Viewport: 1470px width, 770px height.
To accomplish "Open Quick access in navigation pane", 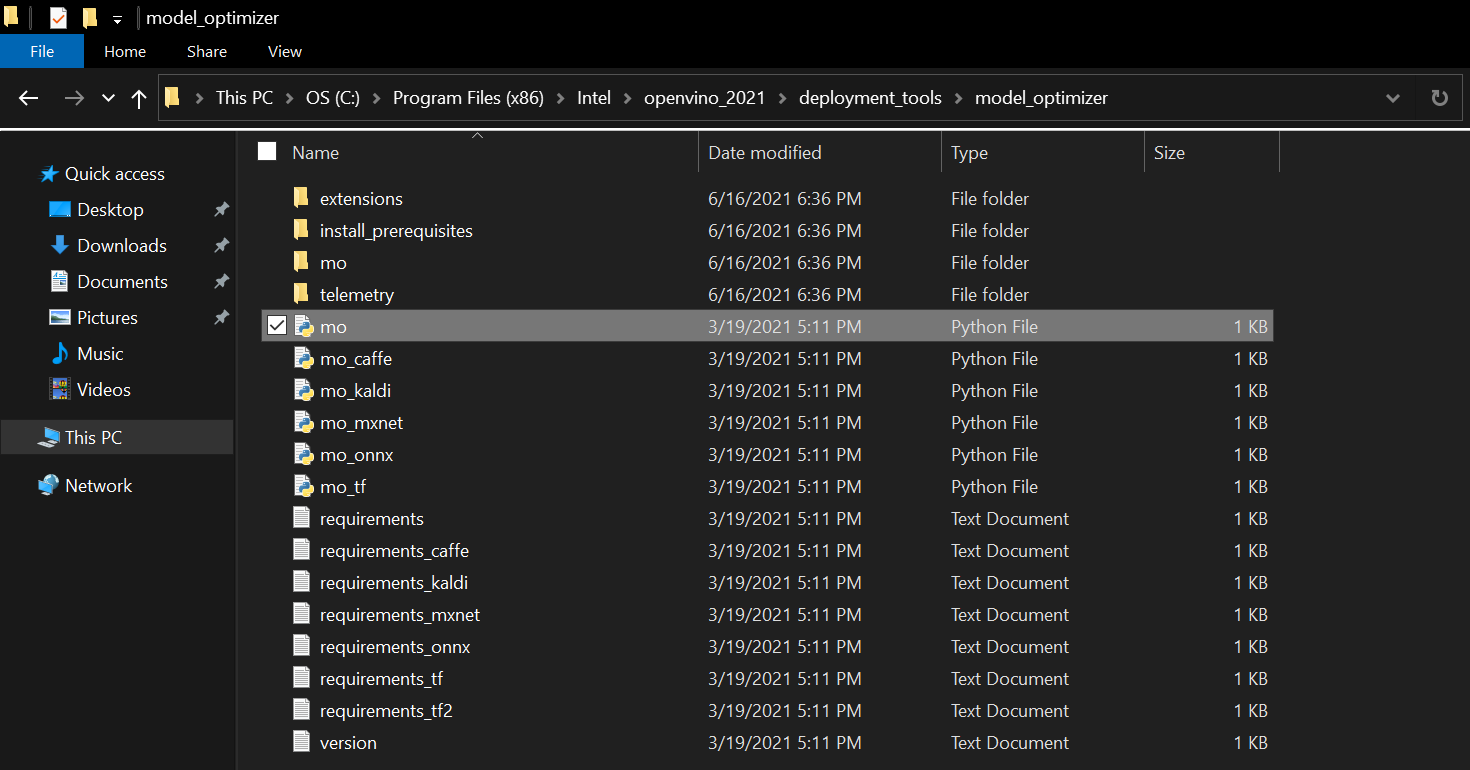I will click(x=114, y=174).
